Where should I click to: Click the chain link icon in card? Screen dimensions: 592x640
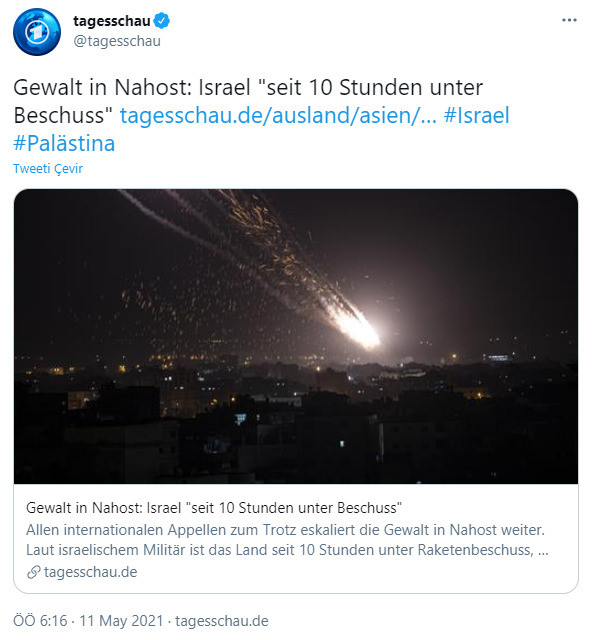click(33, 572)
